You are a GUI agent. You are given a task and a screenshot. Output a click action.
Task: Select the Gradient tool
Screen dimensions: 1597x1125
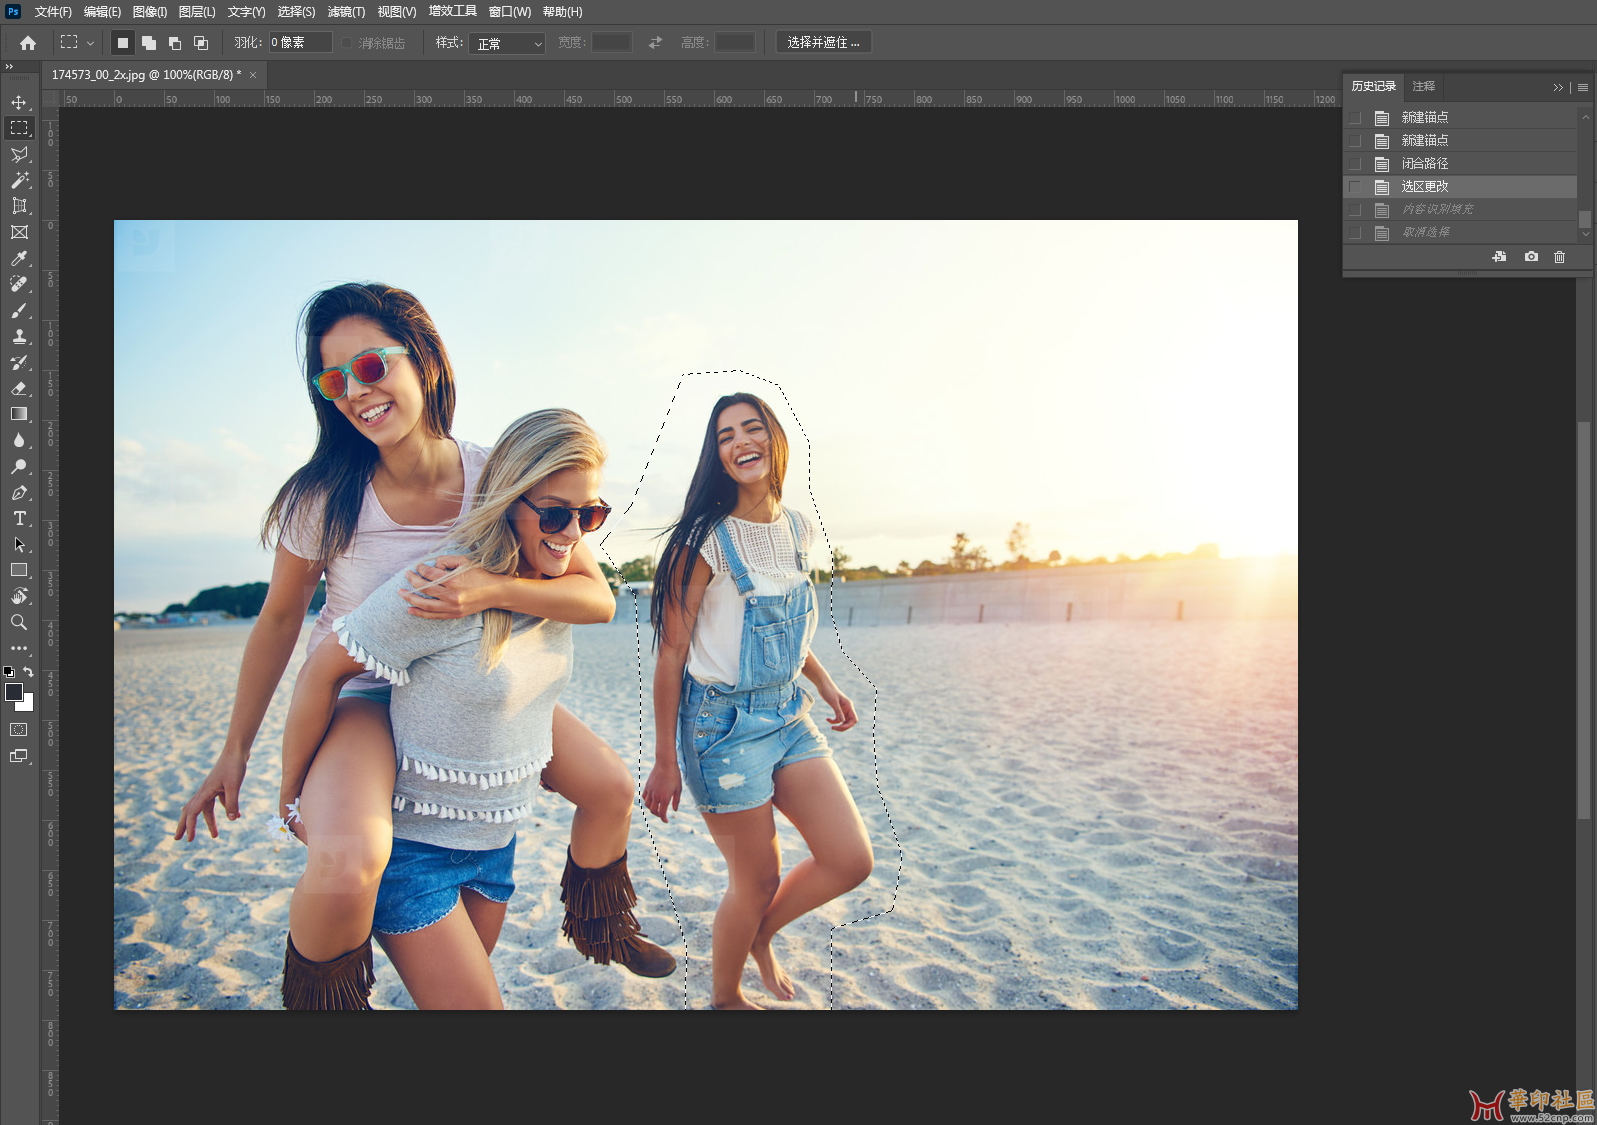coord(19,414)
